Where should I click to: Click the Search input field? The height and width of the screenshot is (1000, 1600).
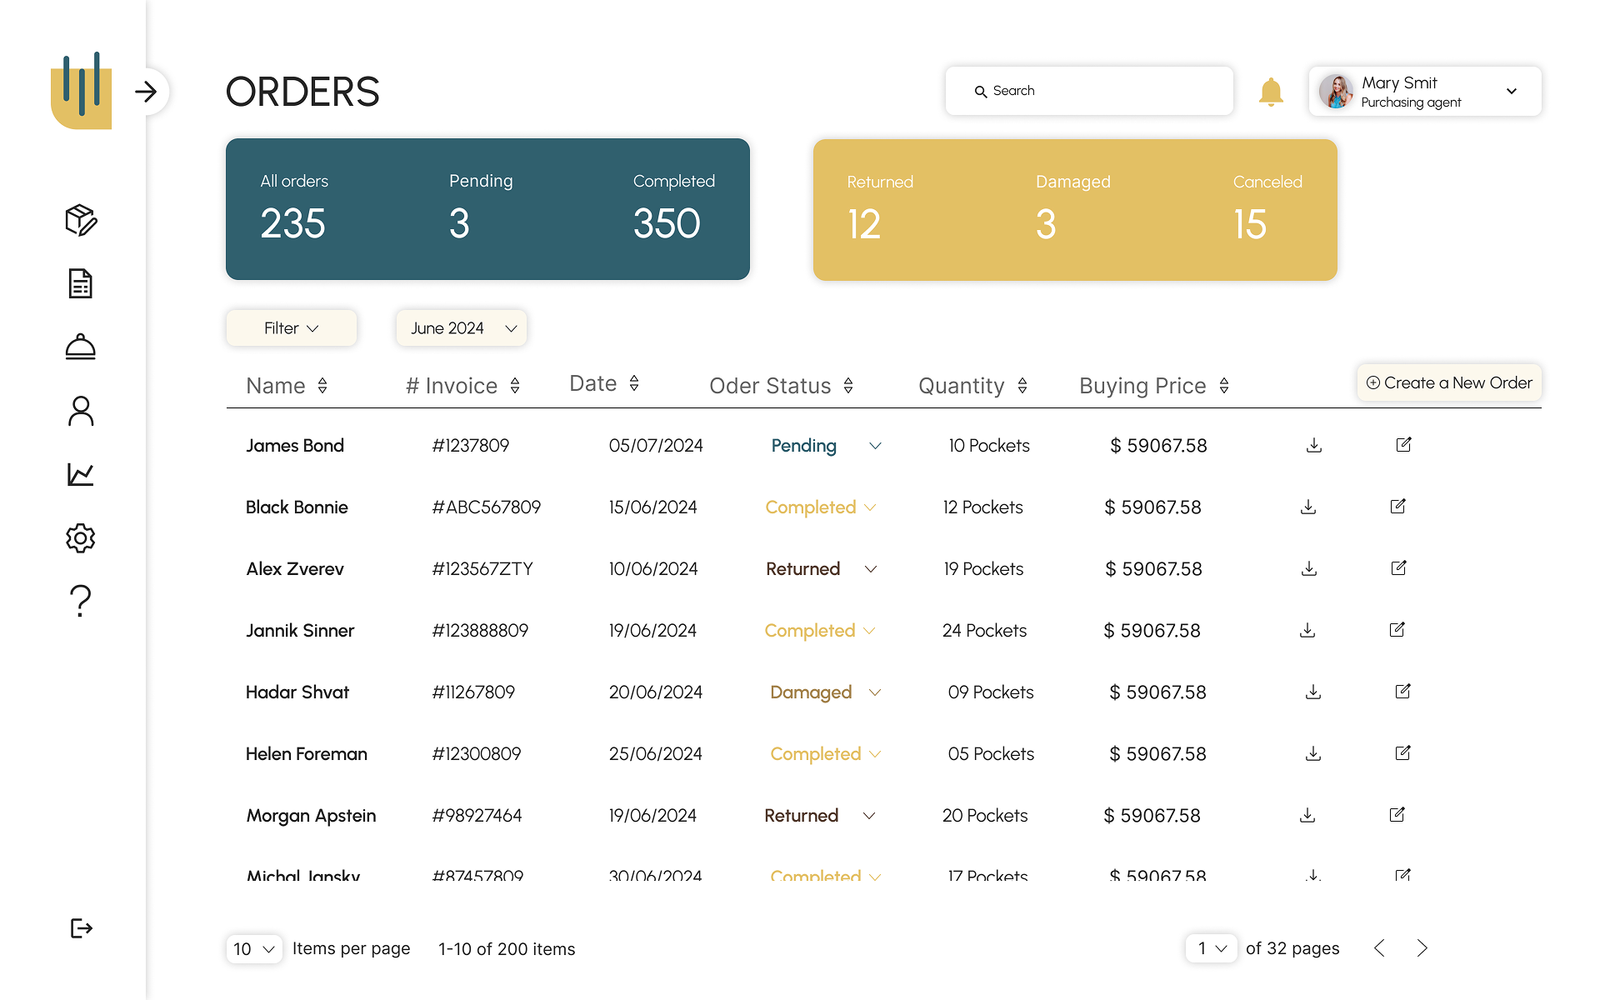click(1089, 91)
